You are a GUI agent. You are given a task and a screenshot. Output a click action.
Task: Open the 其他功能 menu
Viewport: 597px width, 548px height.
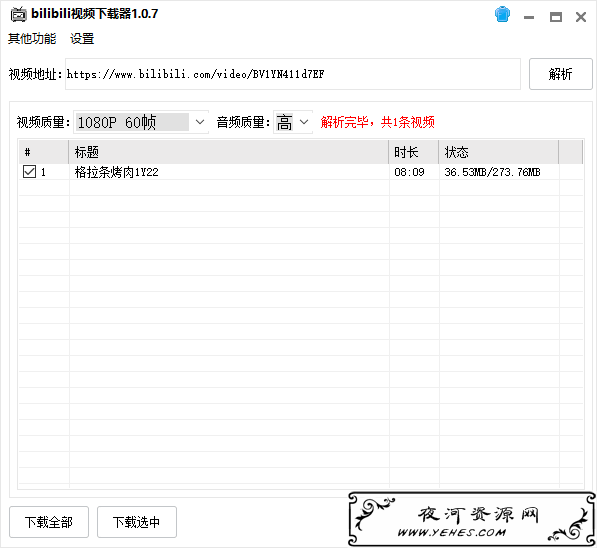coord(32,38)
